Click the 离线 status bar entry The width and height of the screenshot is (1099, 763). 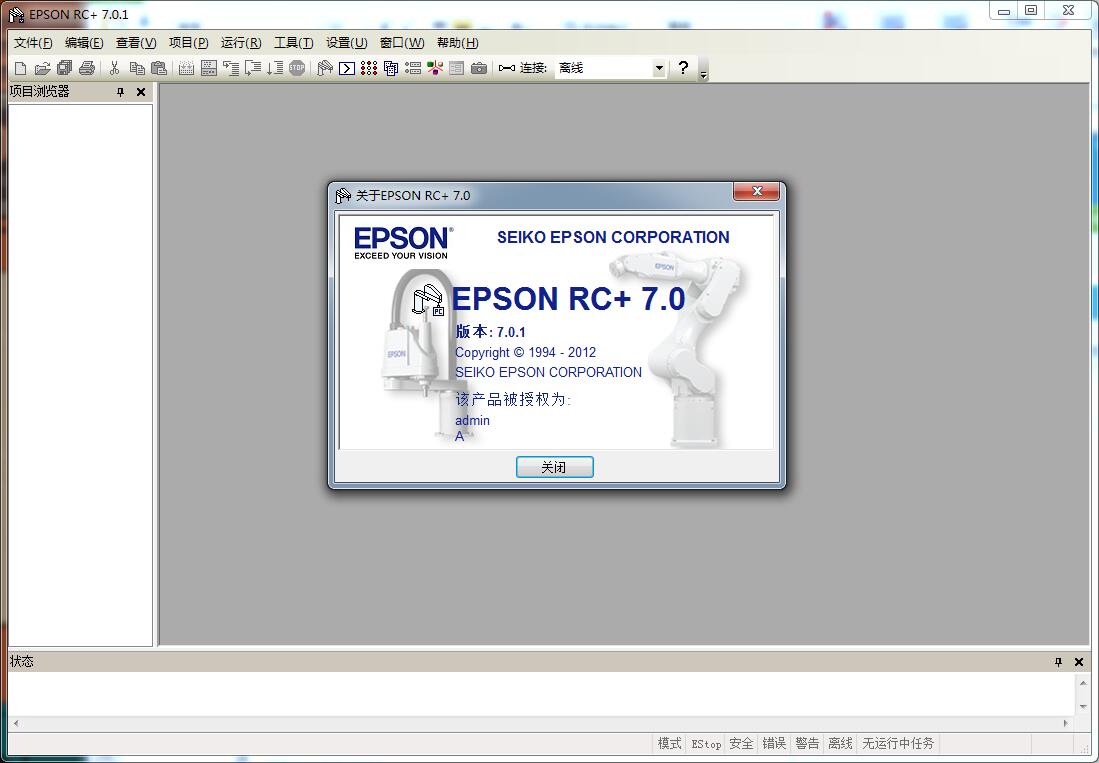(840, 743)
